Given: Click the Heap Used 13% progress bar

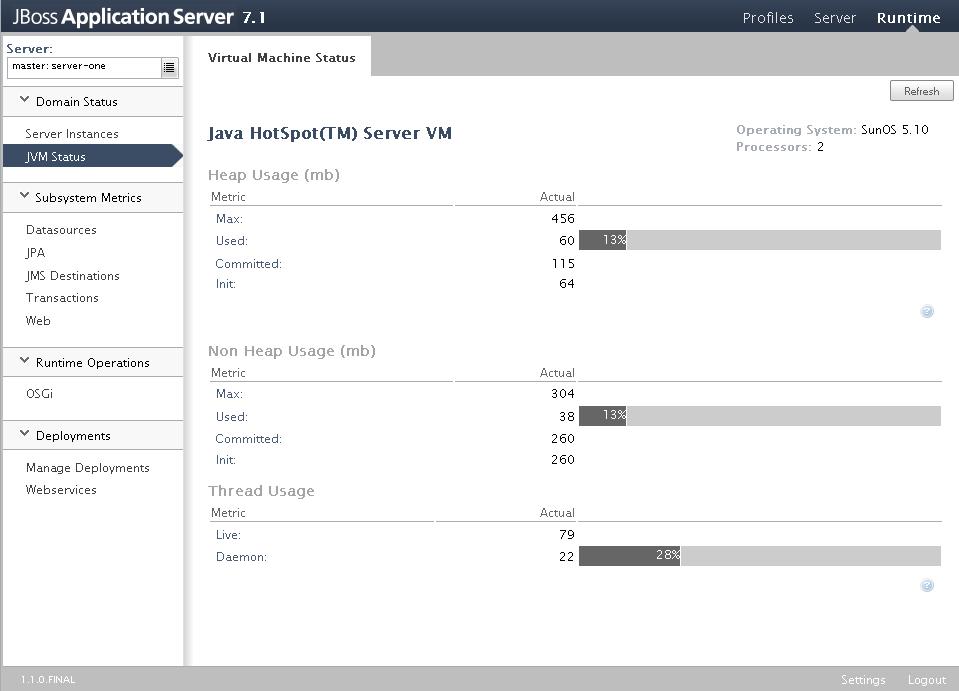Looking at the screenshot, I should tap(760, 240).
